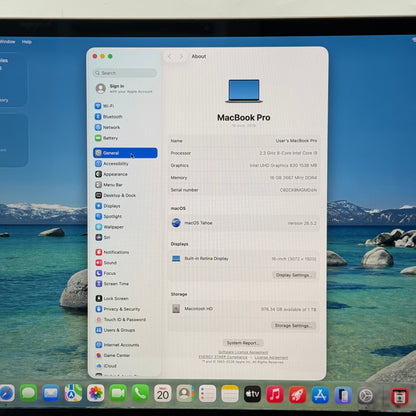Image resolution: width=416 pixels, height=416 pixels.
Task: Open Bluetooth settings in sidebar
Action: point(125,117)
